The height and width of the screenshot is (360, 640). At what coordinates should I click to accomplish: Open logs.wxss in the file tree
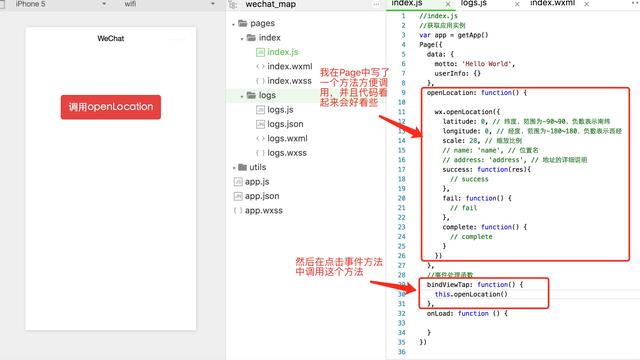[287, 153]
